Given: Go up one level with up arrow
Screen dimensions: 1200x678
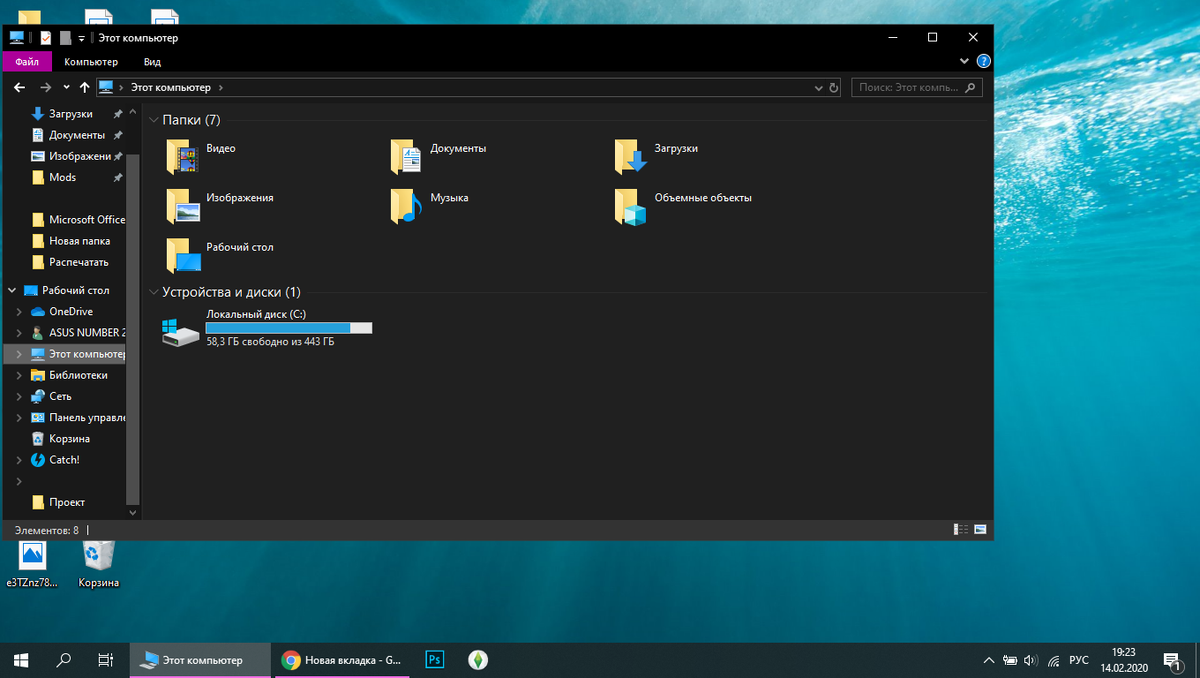Looking at the screenshot, I should [x=85, y=87].
